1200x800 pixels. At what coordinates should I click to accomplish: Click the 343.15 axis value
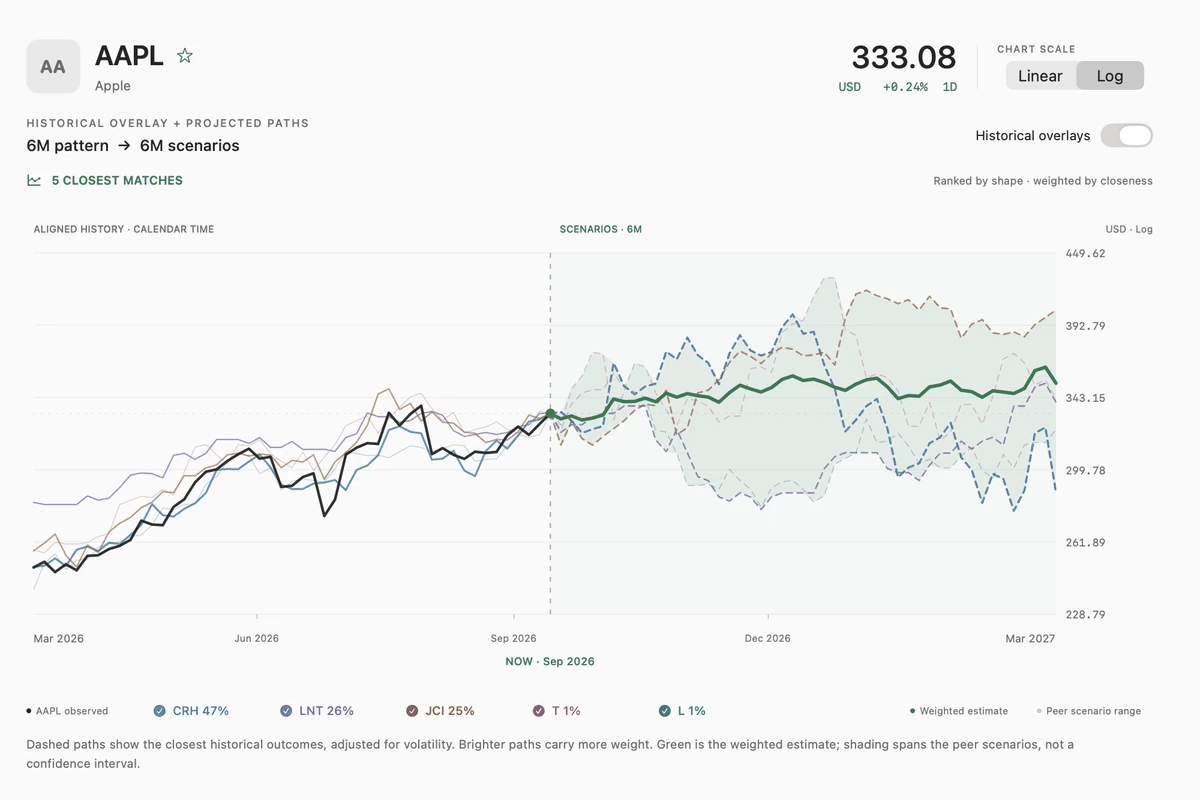click(x=1086, y=398)
